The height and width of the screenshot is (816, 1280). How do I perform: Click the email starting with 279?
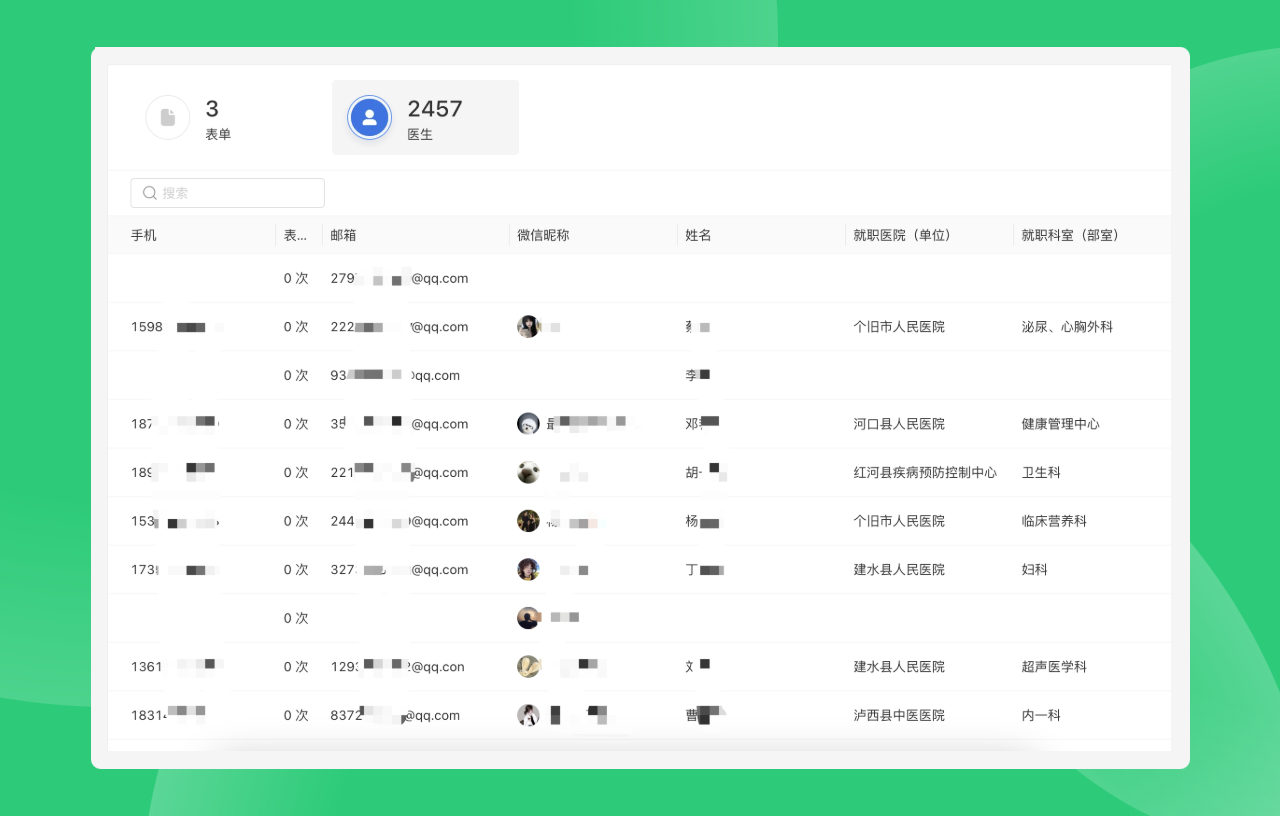tap(399, 278)
